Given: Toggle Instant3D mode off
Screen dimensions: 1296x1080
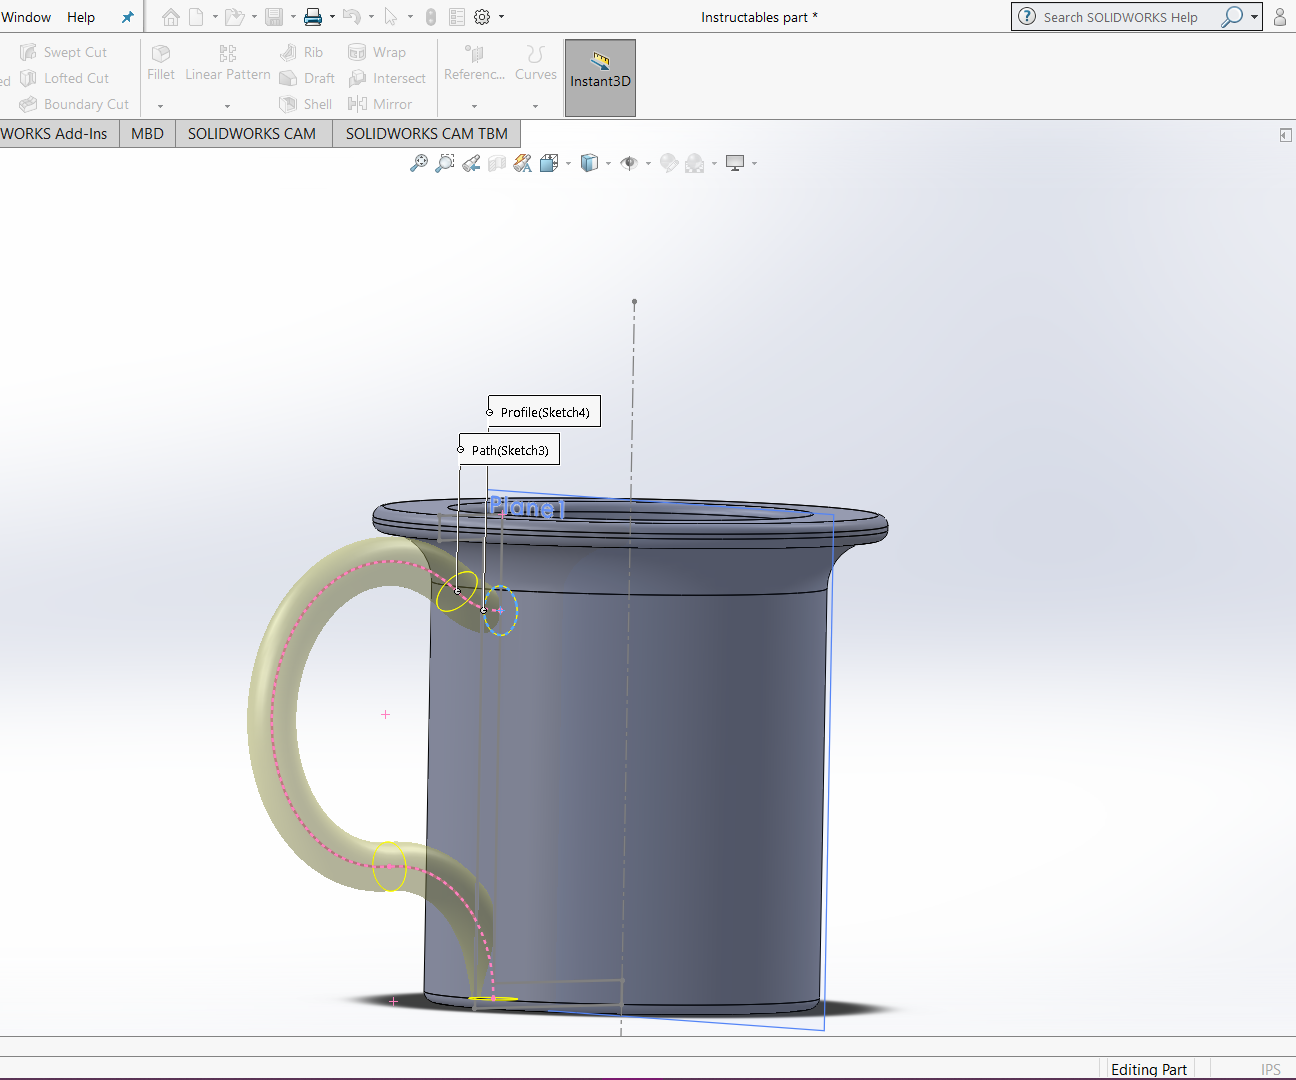Looking at the screenshot, I should pyautogui.click(x=599, y=77).
